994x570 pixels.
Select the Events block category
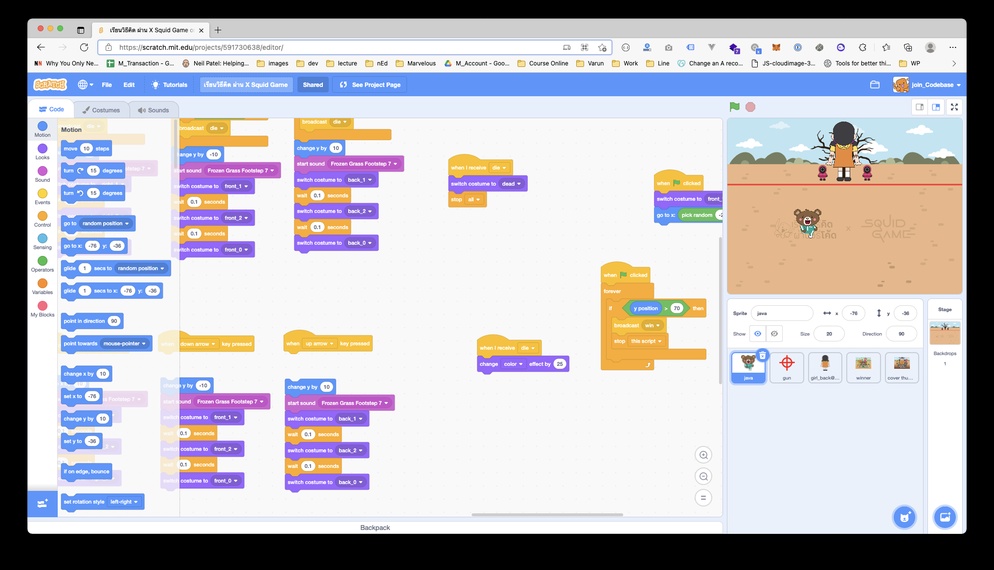pos(42,197)
